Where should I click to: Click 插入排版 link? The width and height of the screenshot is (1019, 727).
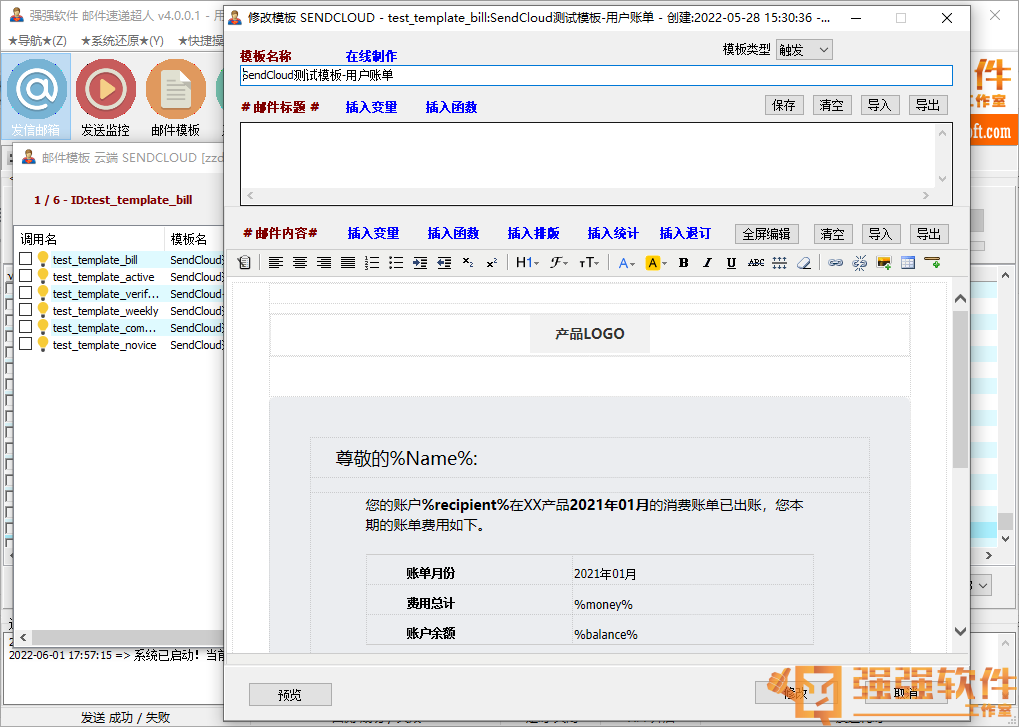533,233
